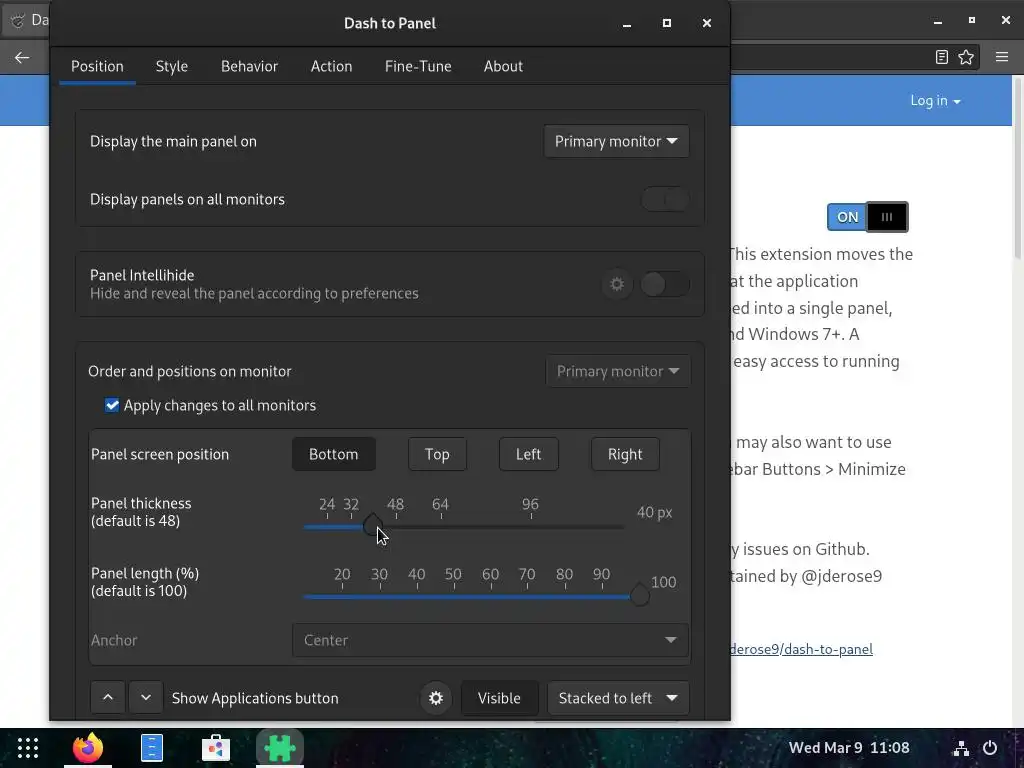Open the browser hamburger menu
The image size is (1024, 768).
(1002, 57)
